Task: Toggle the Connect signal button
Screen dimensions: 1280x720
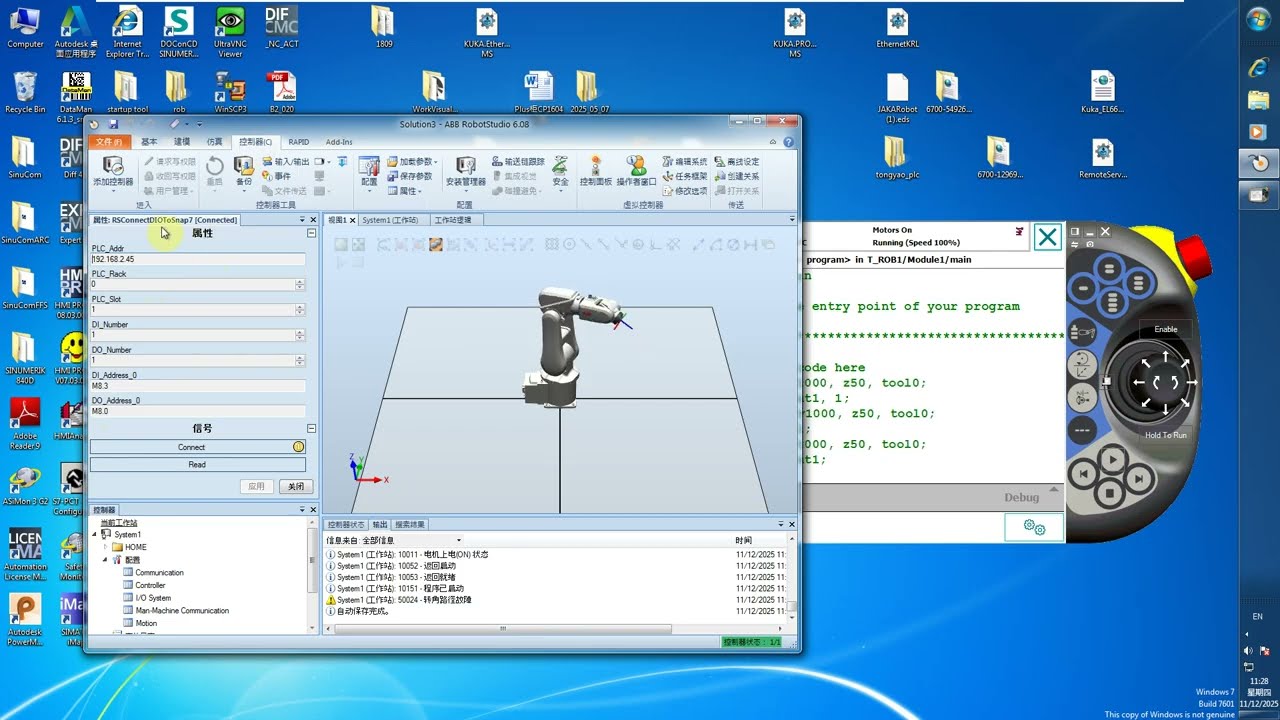Action: click(x=198, y=447)
